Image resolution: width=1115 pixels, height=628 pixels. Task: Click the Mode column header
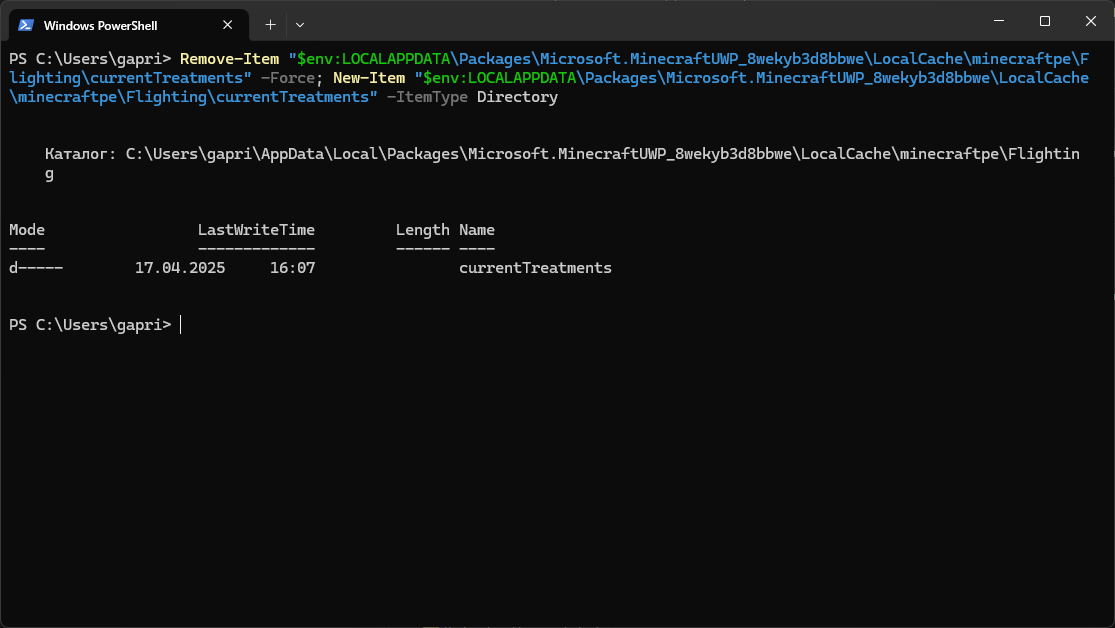[27, 230]
